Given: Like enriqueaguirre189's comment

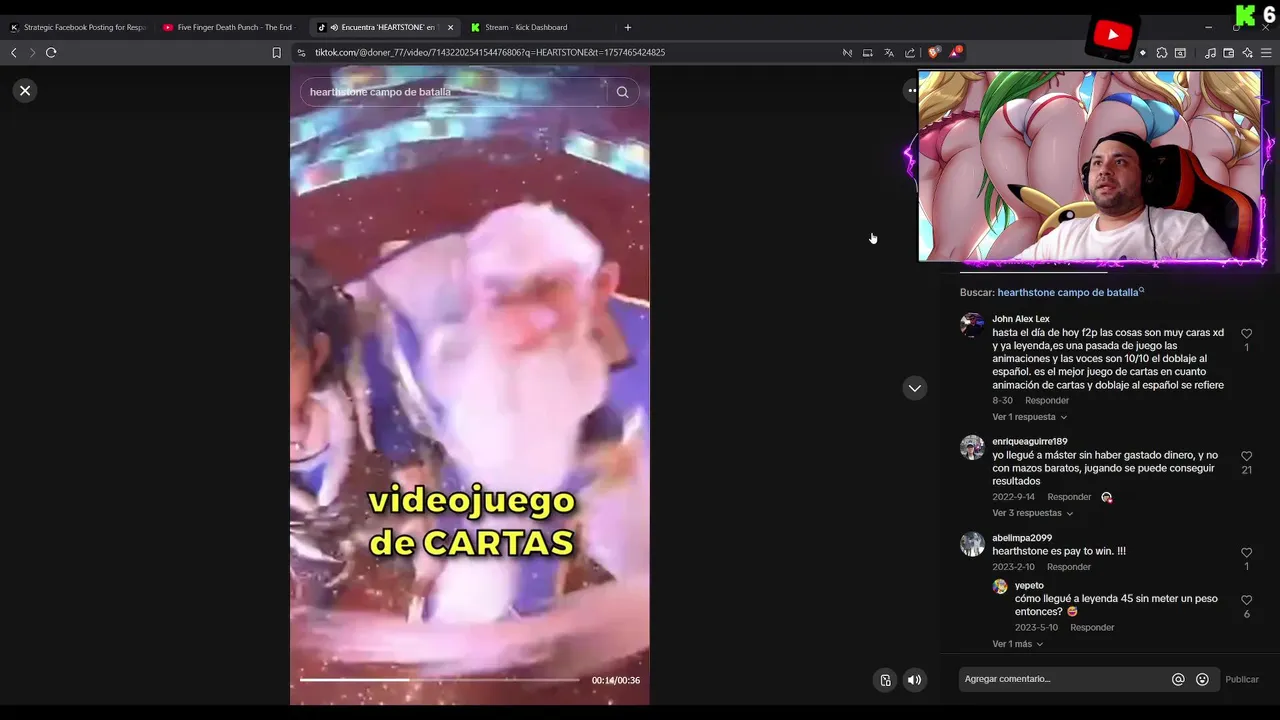Looking at the screenshot, I should (1246, 456).
